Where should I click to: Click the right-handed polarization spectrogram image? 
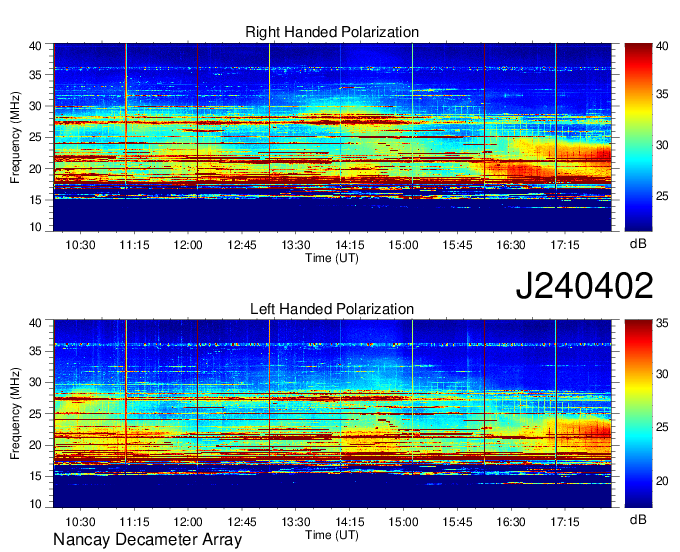(x=332, y=137)
